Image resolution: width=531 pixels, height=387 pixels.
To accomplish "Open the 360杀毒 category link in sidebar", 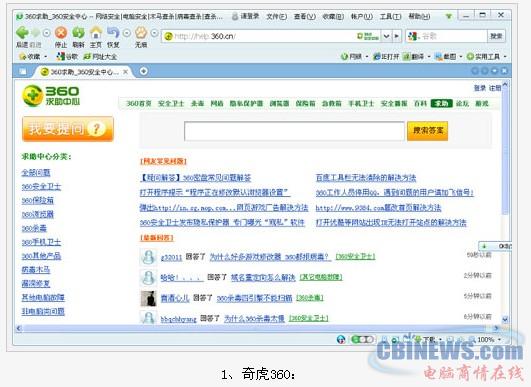I will [x=34, y=229].
